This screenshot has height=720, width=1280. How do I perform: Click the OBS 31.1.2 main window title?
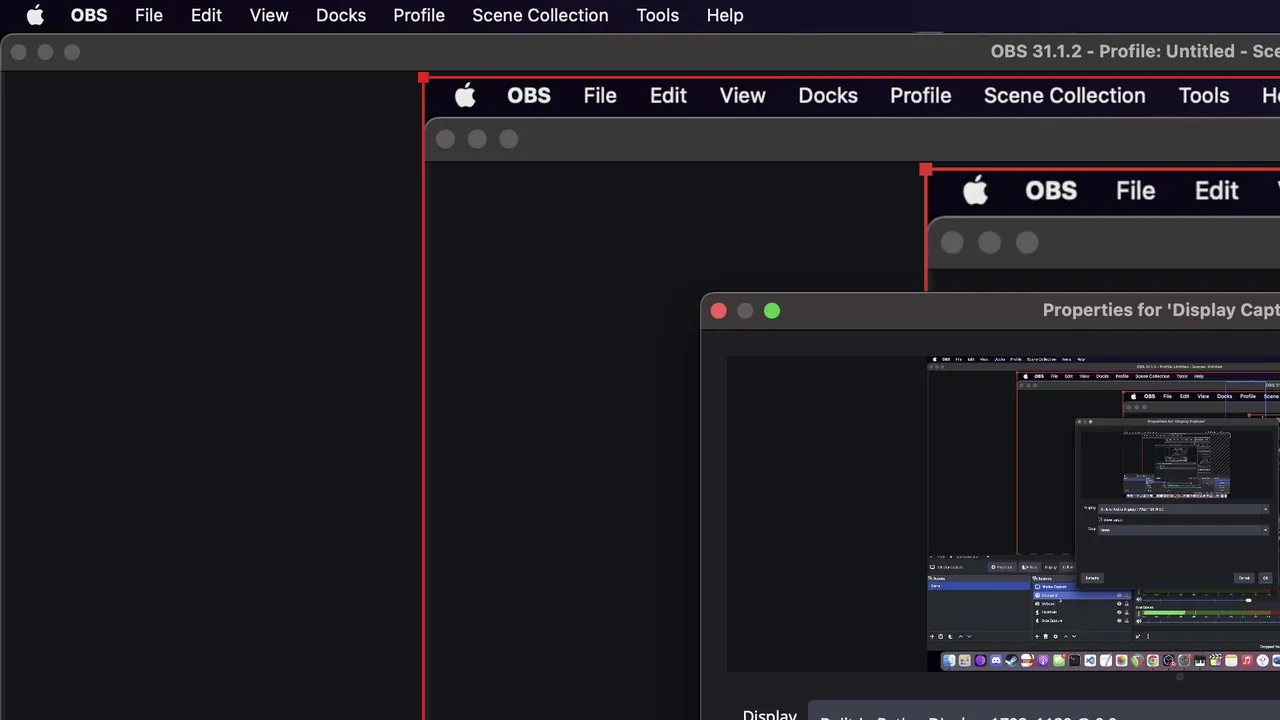pos(1135,51)
